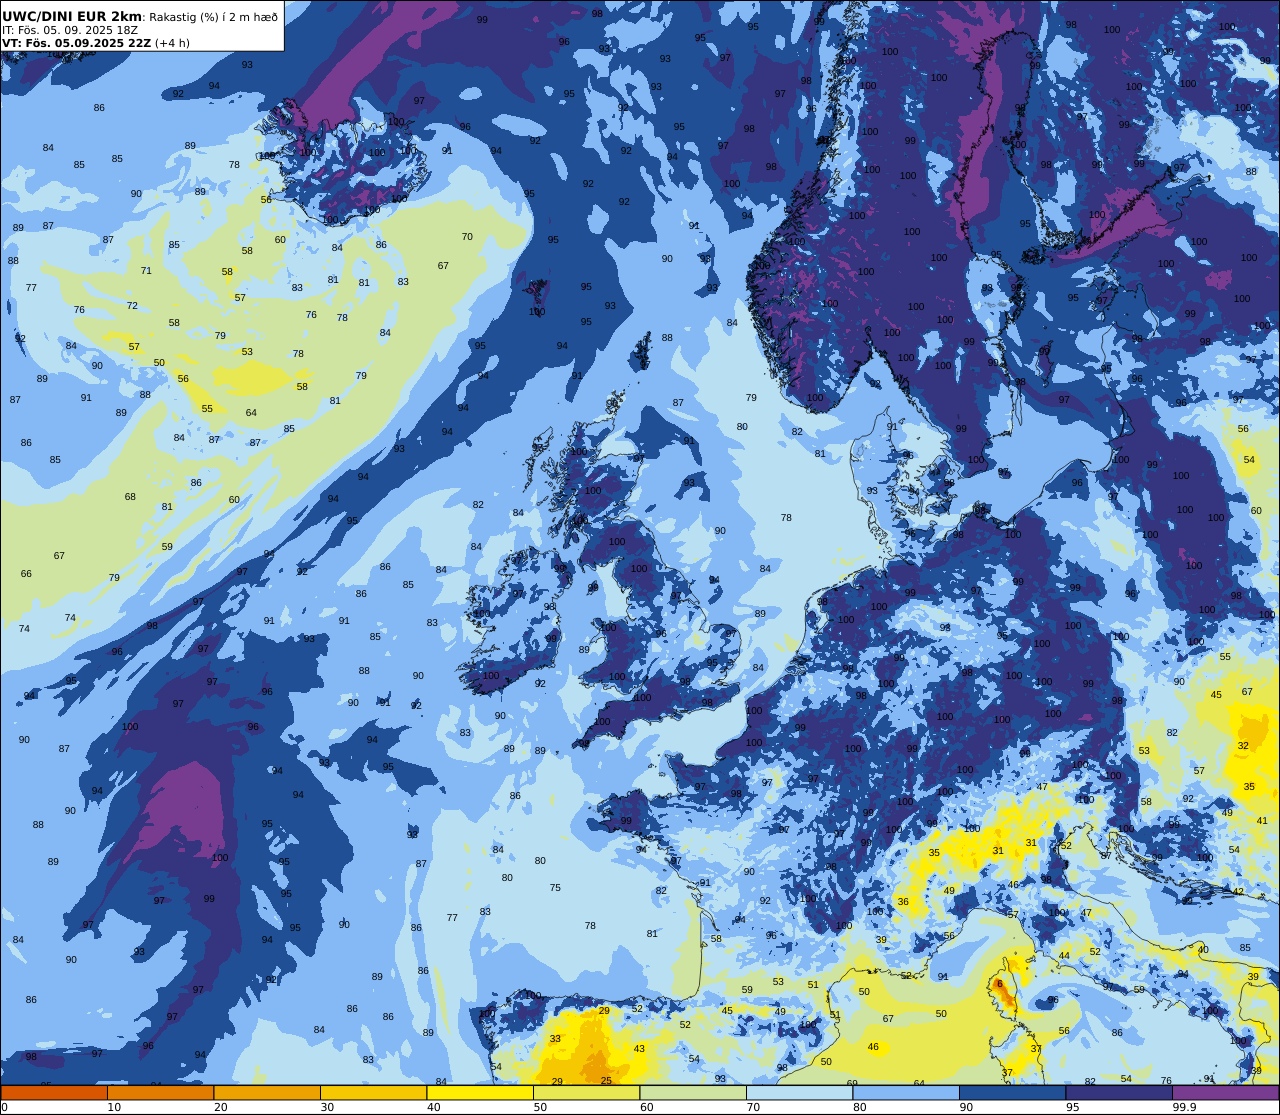Select the 30–40 legend color segment
1280x1115 pixels.
373,1092
